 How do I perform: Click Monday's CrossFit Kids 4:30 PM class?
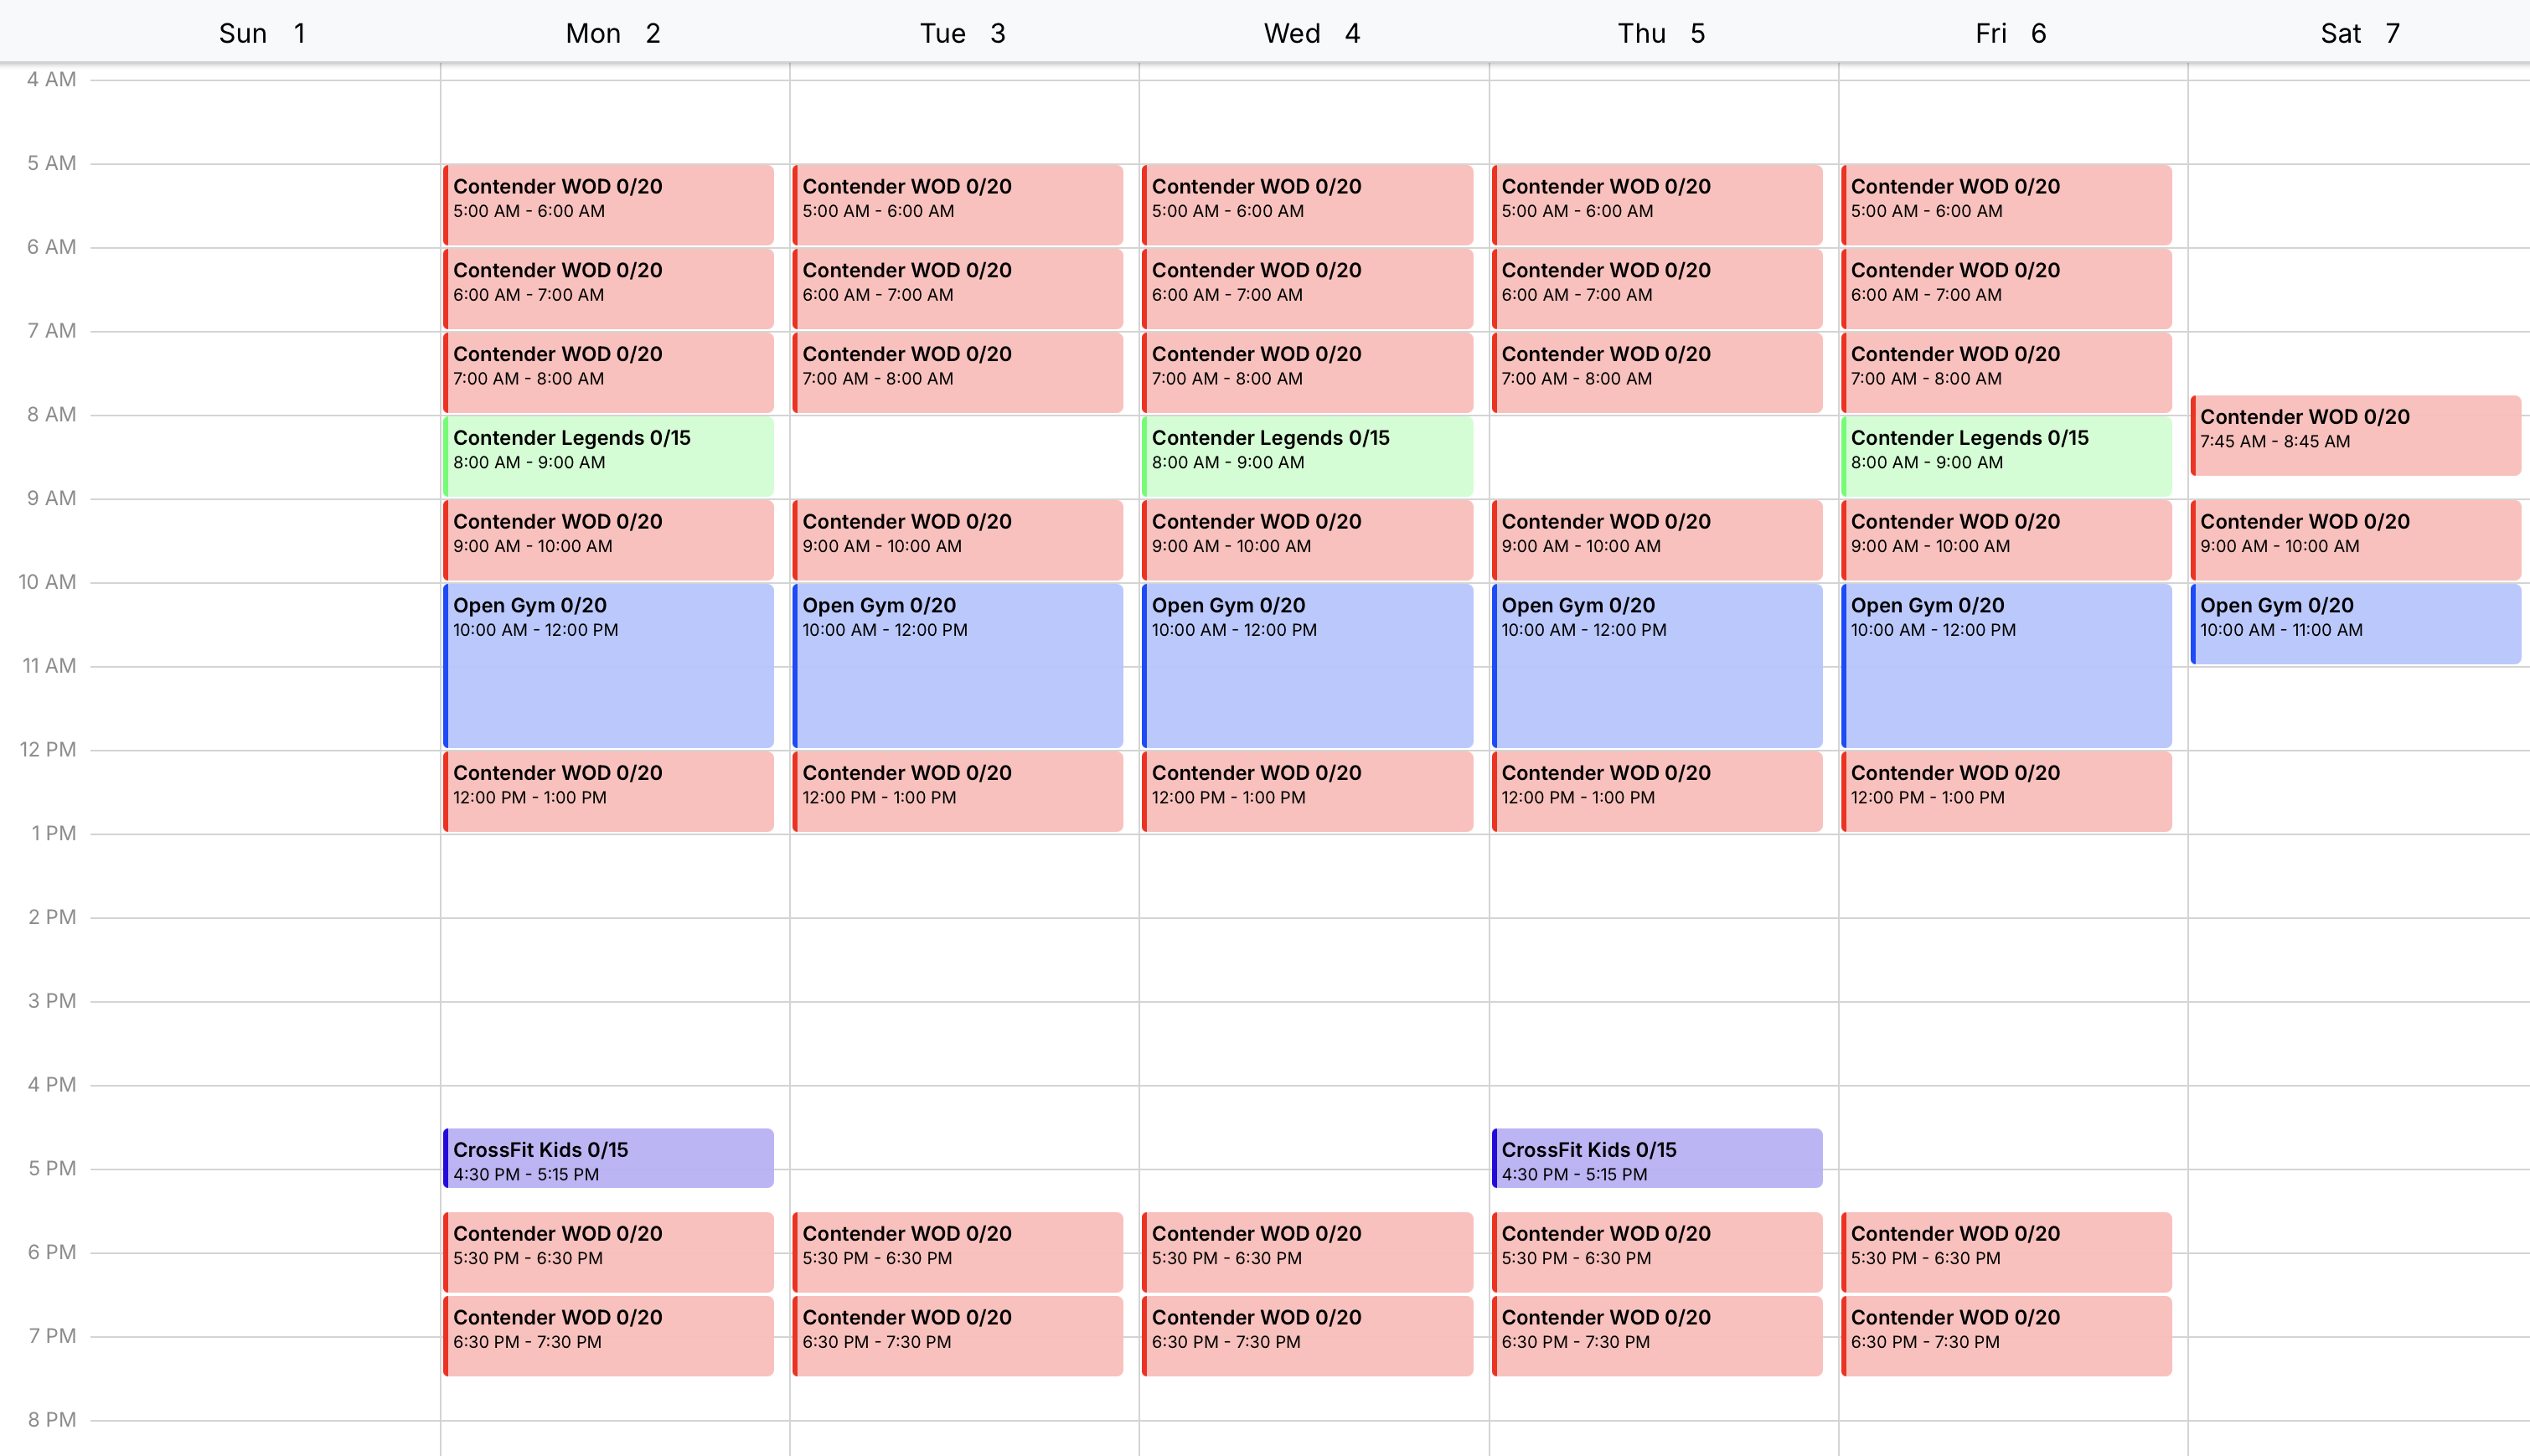608,1158
